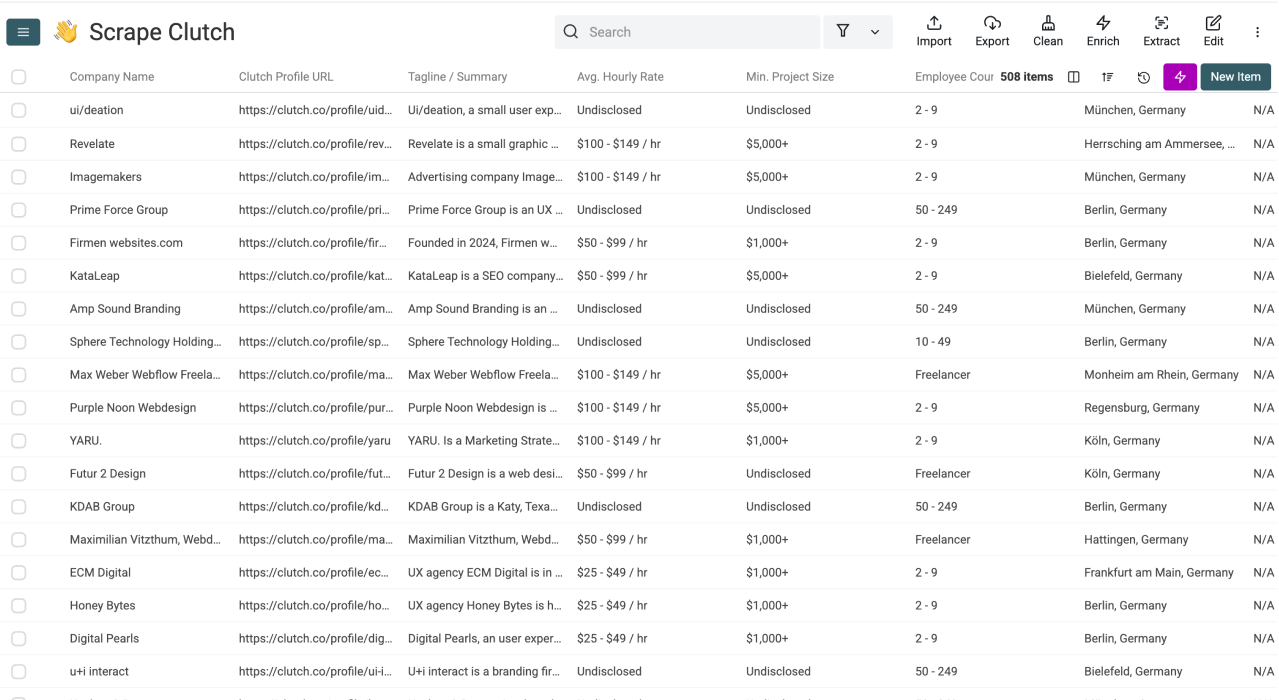1279x700 pixels.
Task: Tick the select-all header checkbox
Action: coord(19,77)
